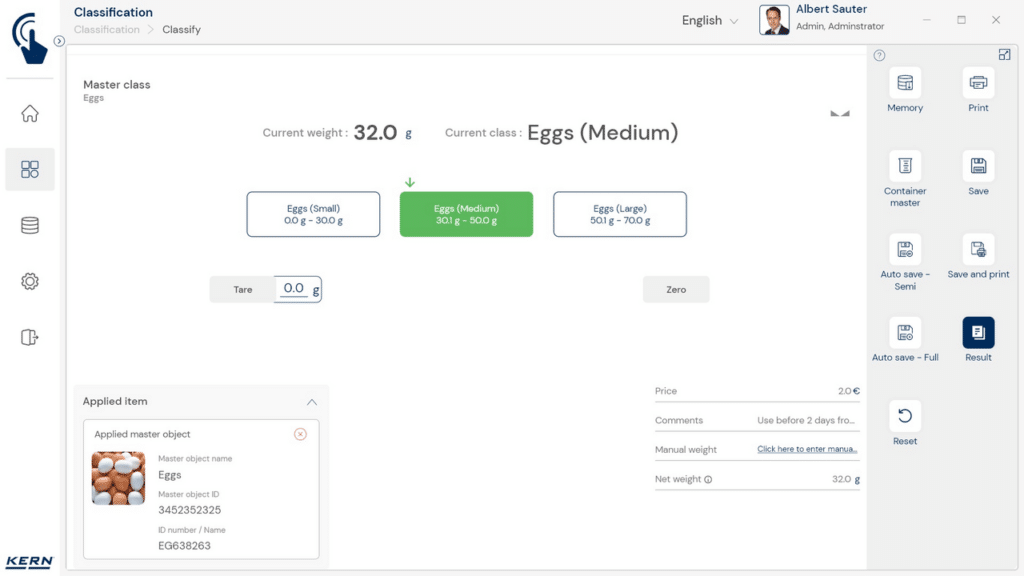Viewport: 1024px width, 576px height.
Task: Remove the applied master object
Action: point(300,434)
